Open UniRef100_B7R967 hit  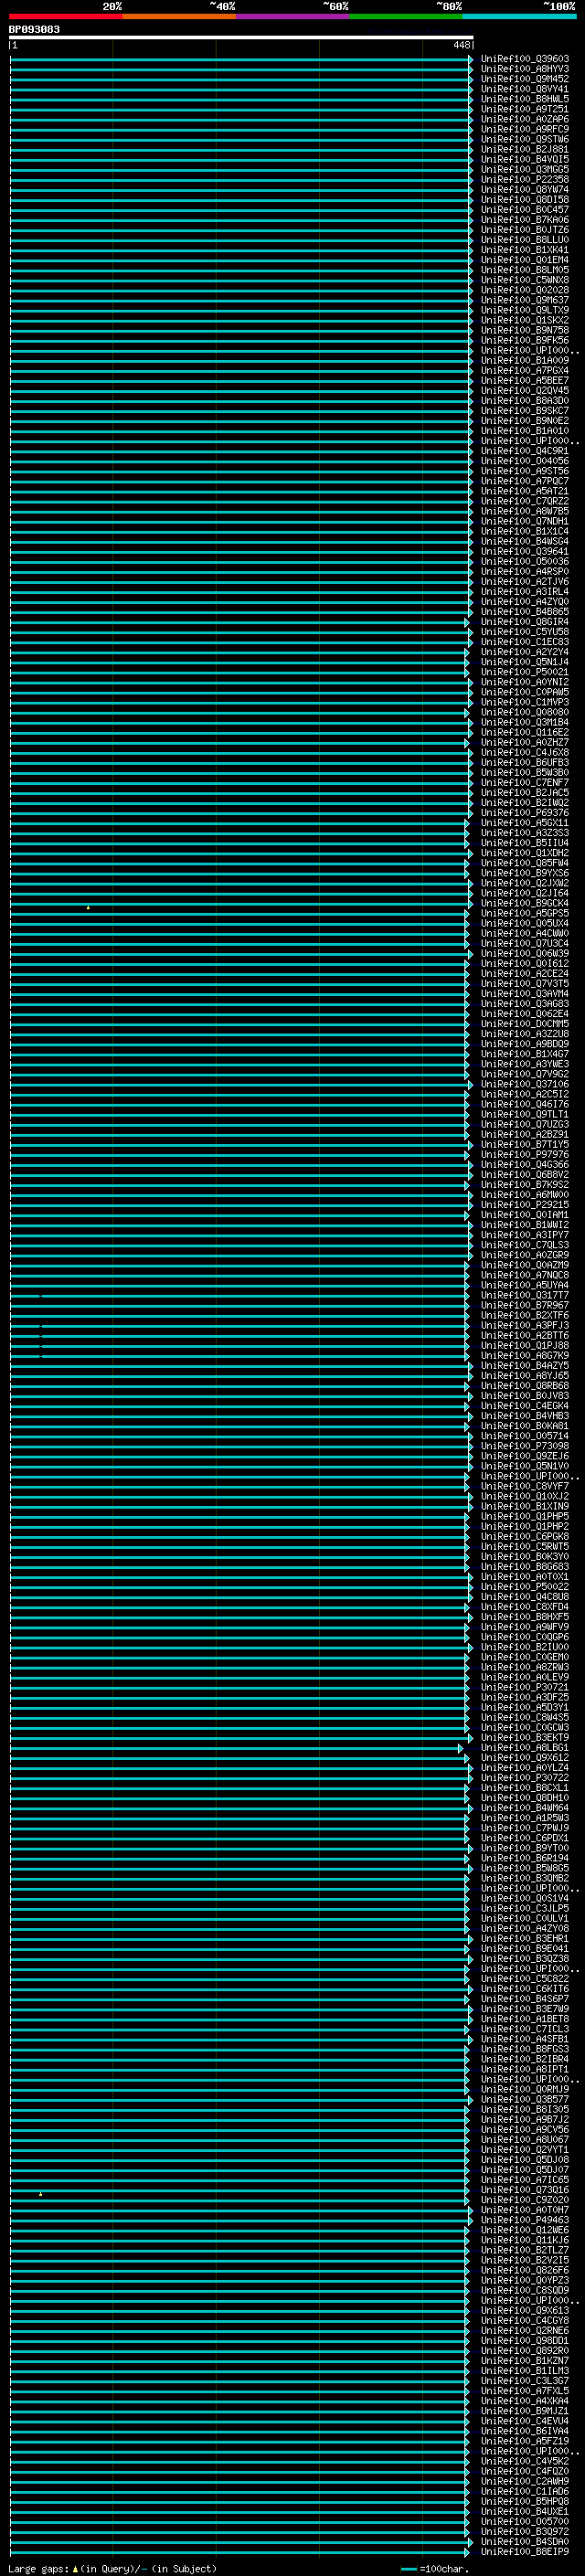525,1305
